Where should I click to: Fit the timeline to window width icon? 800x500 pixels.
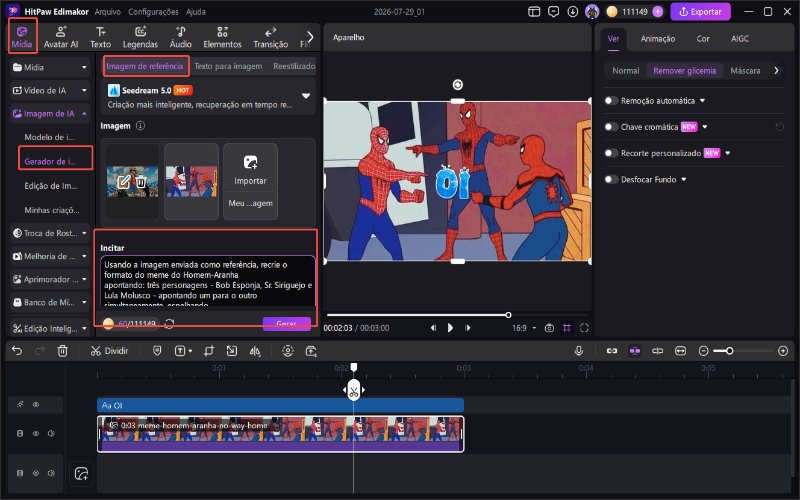coord(681,351)
